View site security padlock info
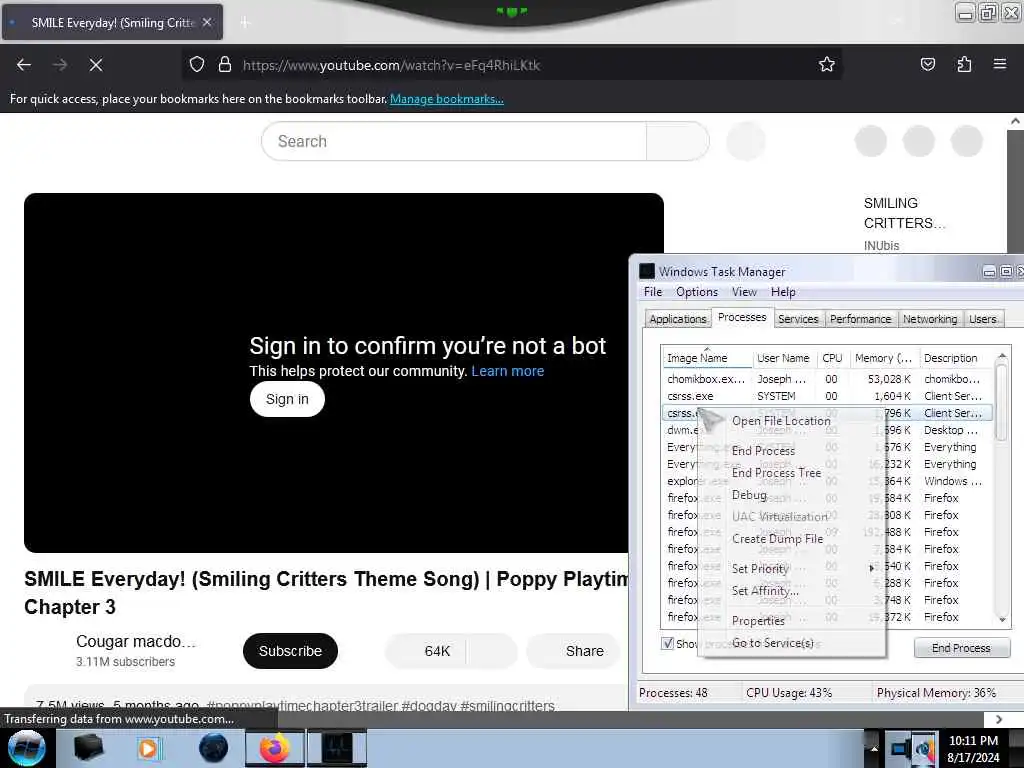1024x768 pixels. pos(225,65)
